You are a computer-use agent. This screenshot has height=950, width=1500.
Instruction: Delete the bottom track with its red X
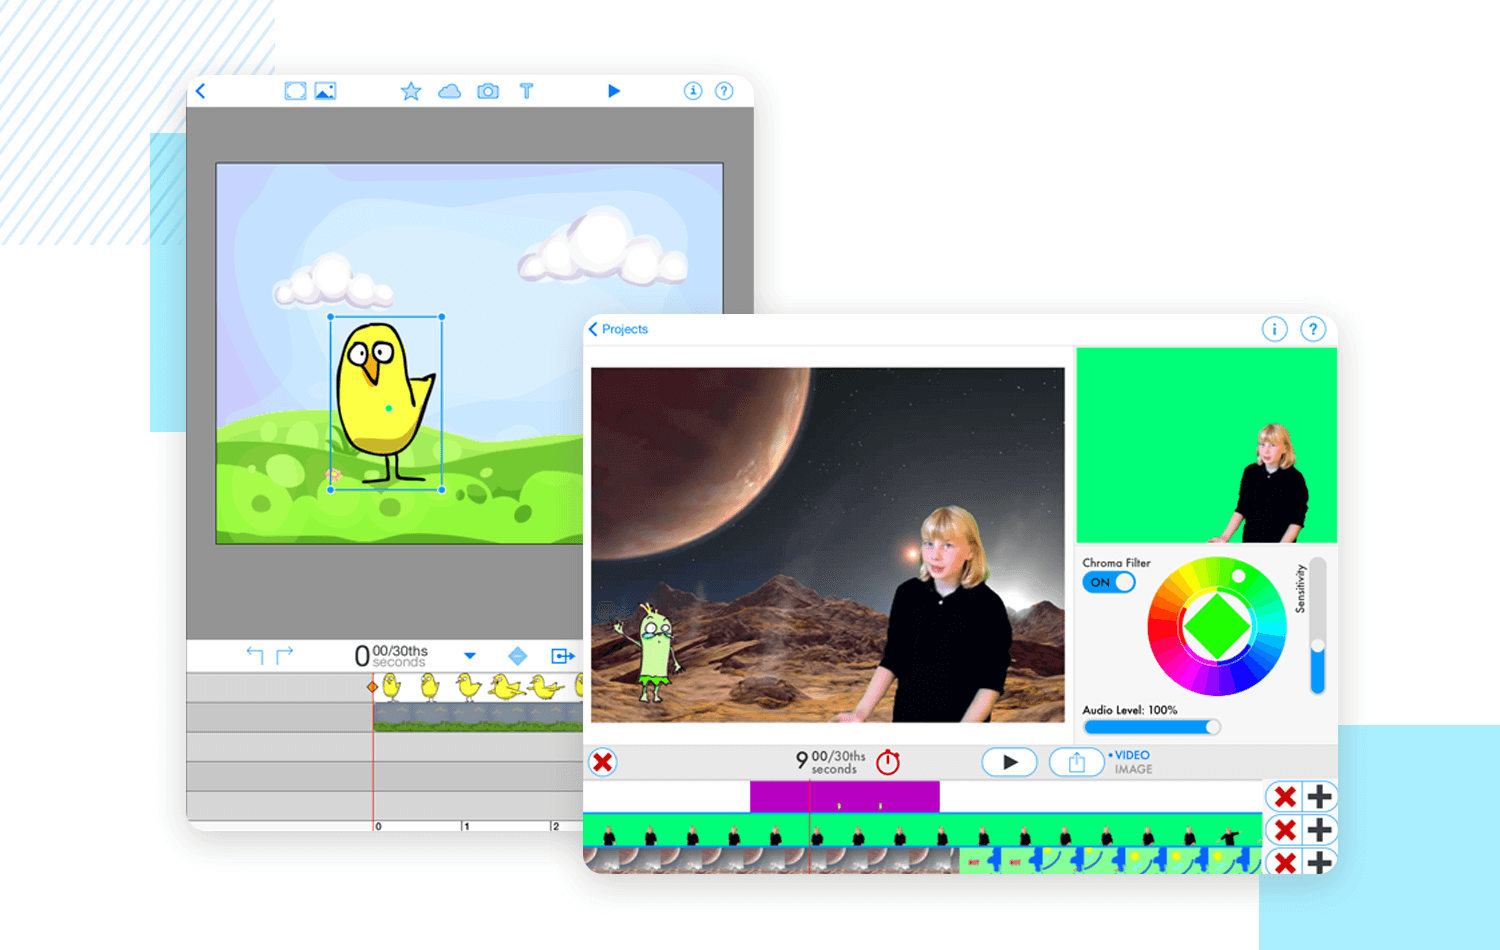[x=1285, y=862]
